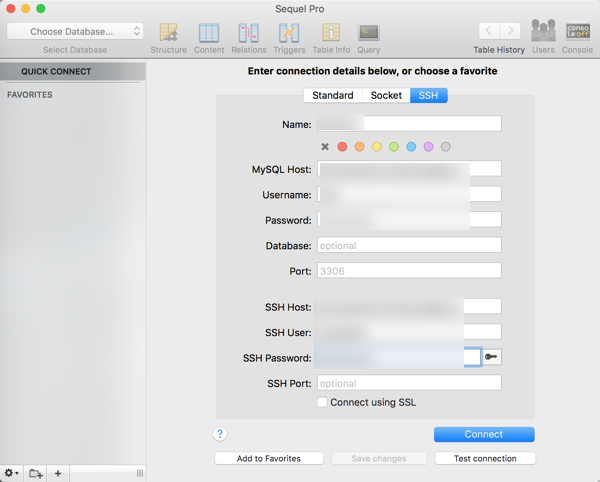Viewport: 600px width, 482px height.
Task: Click Test connection button
Action: (x=485, y=458)
